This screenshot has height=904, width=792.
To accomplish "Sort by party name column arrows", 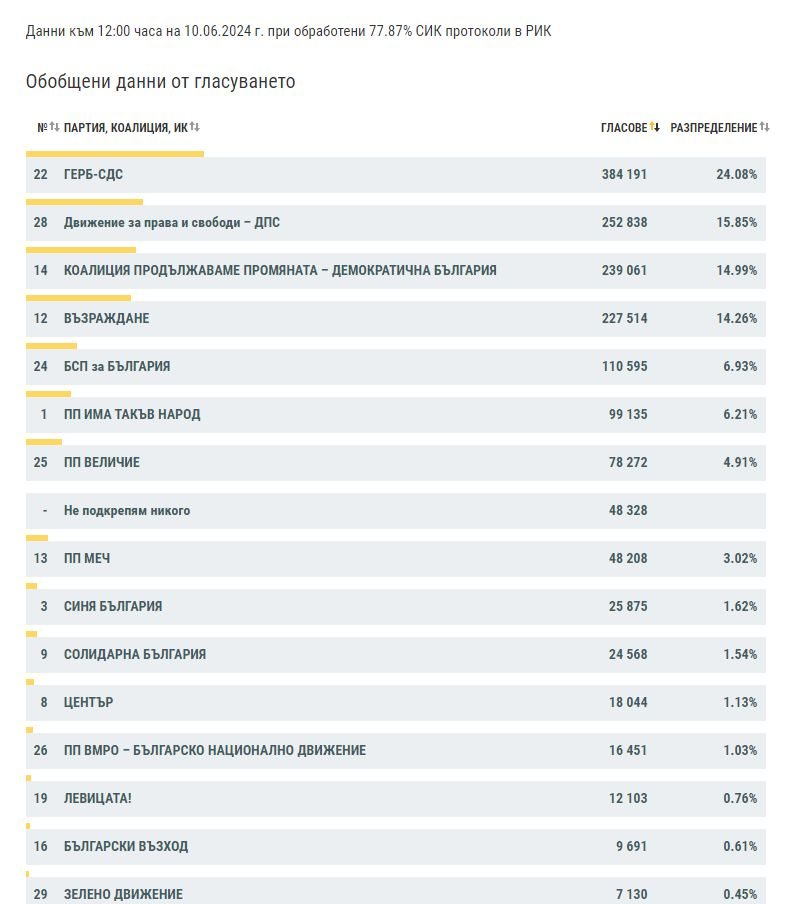I will click(x=195, y=126).
